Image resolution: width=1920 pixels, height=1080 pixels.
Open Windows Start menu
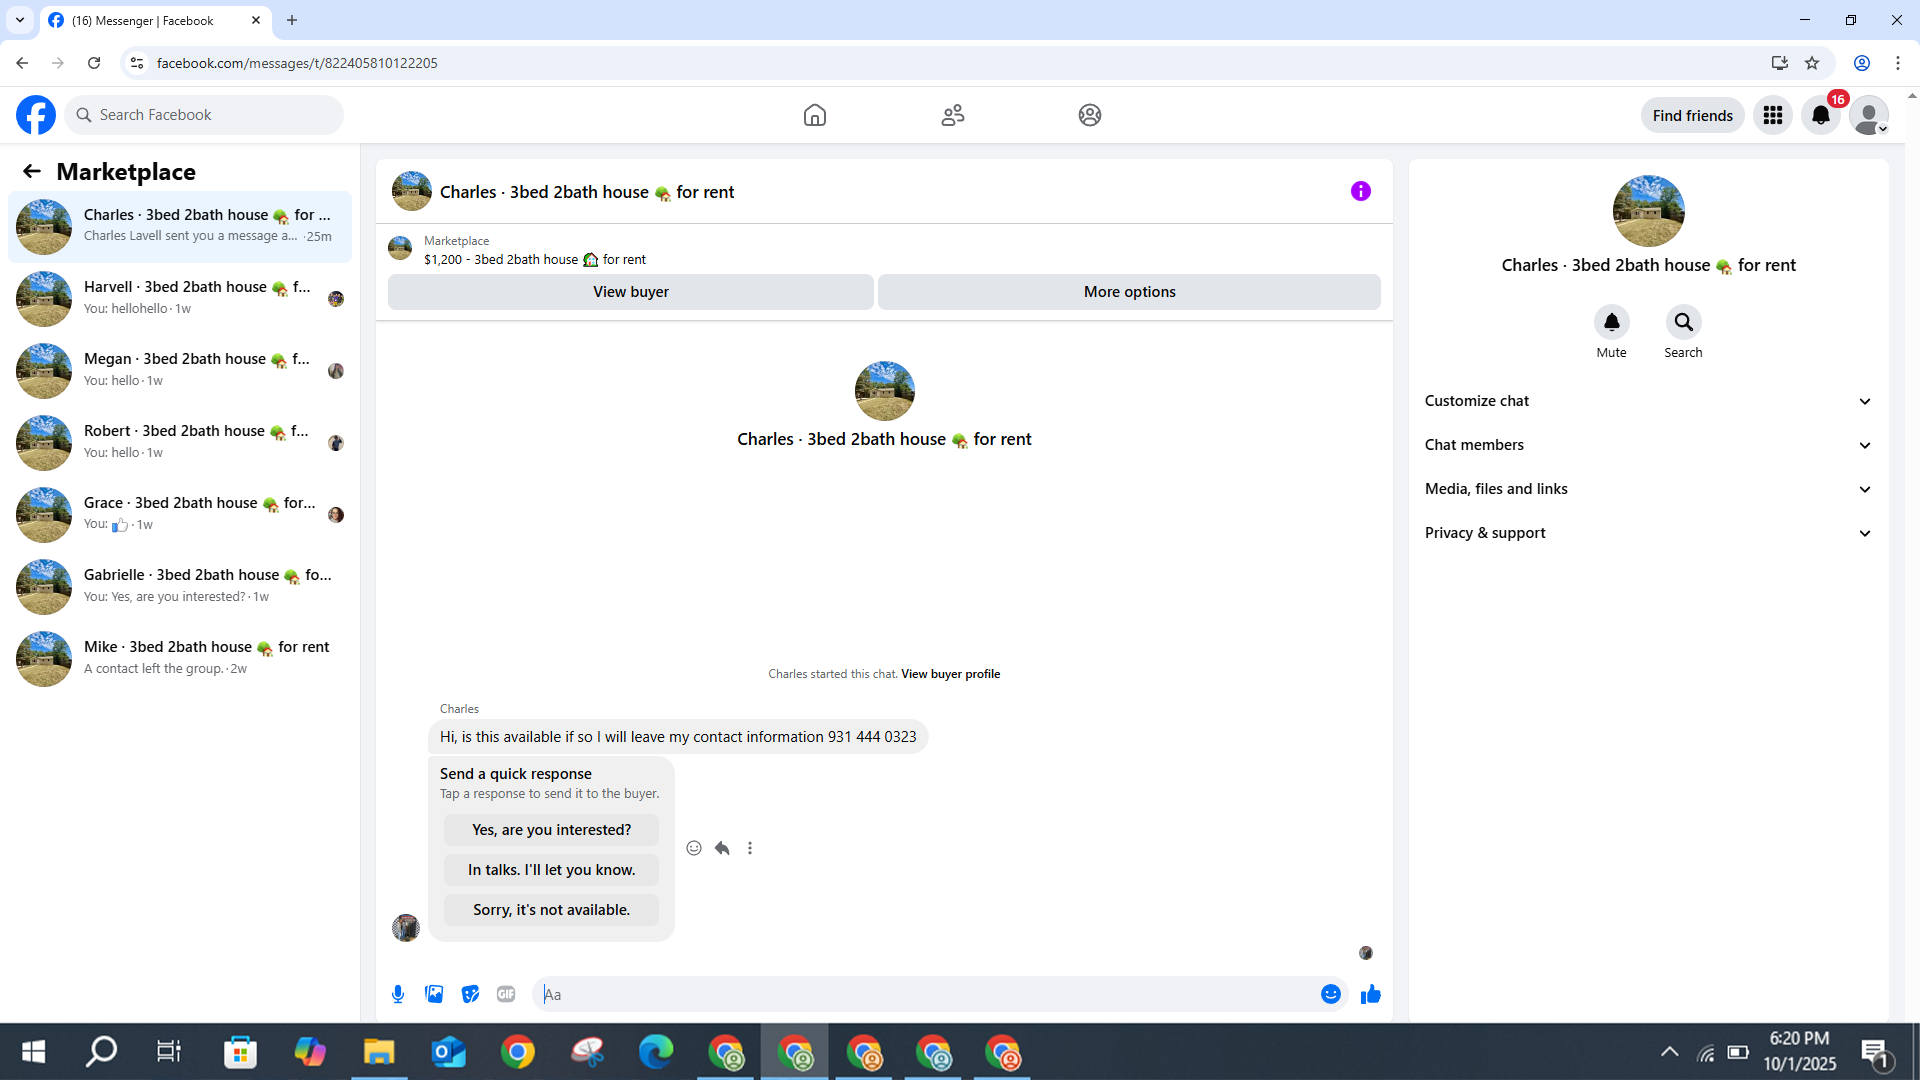[33, 1052]
